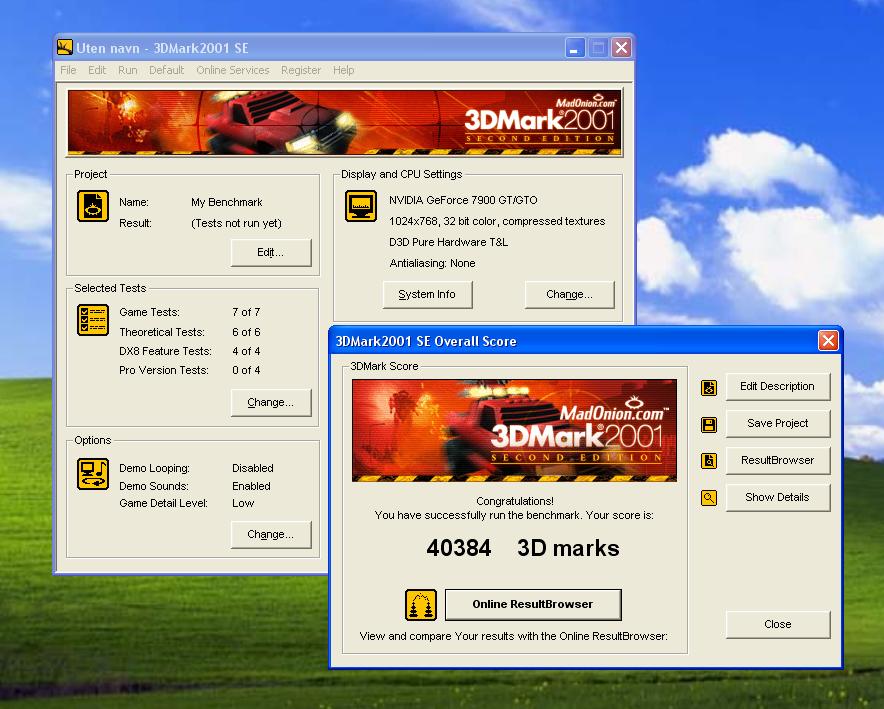Click the 40384 score value

[x=459, y=548]
